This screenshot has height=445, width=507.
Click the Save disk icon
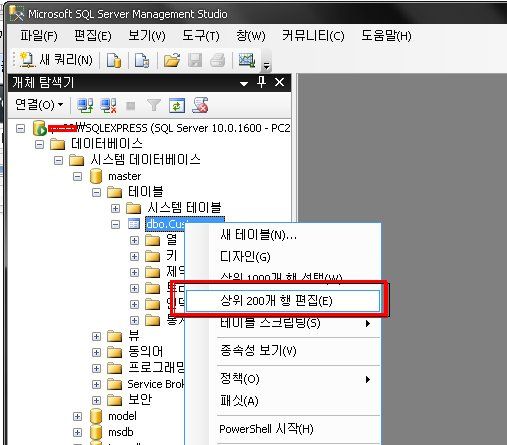[195, 61]
